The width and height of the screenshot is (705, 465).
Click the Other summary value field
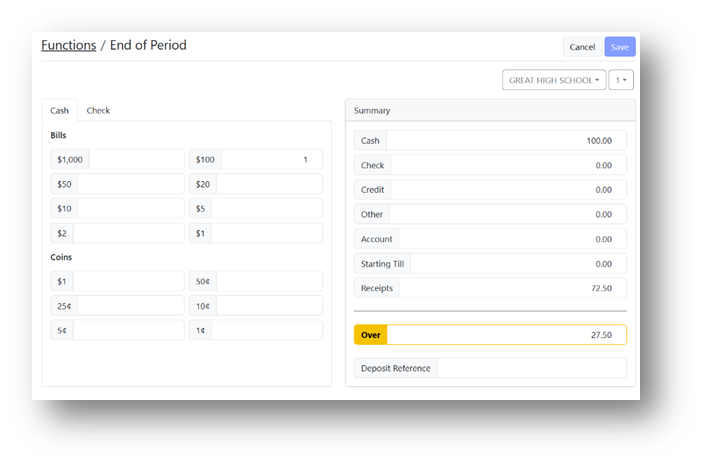pos(508,215)
